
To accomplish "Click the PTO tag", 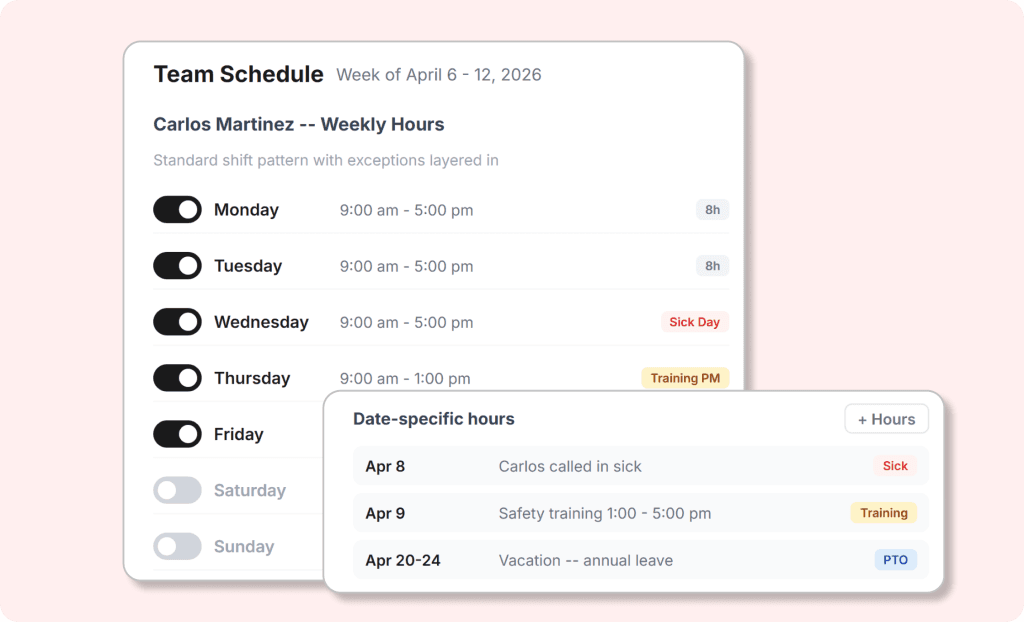I will pos(895,560).
